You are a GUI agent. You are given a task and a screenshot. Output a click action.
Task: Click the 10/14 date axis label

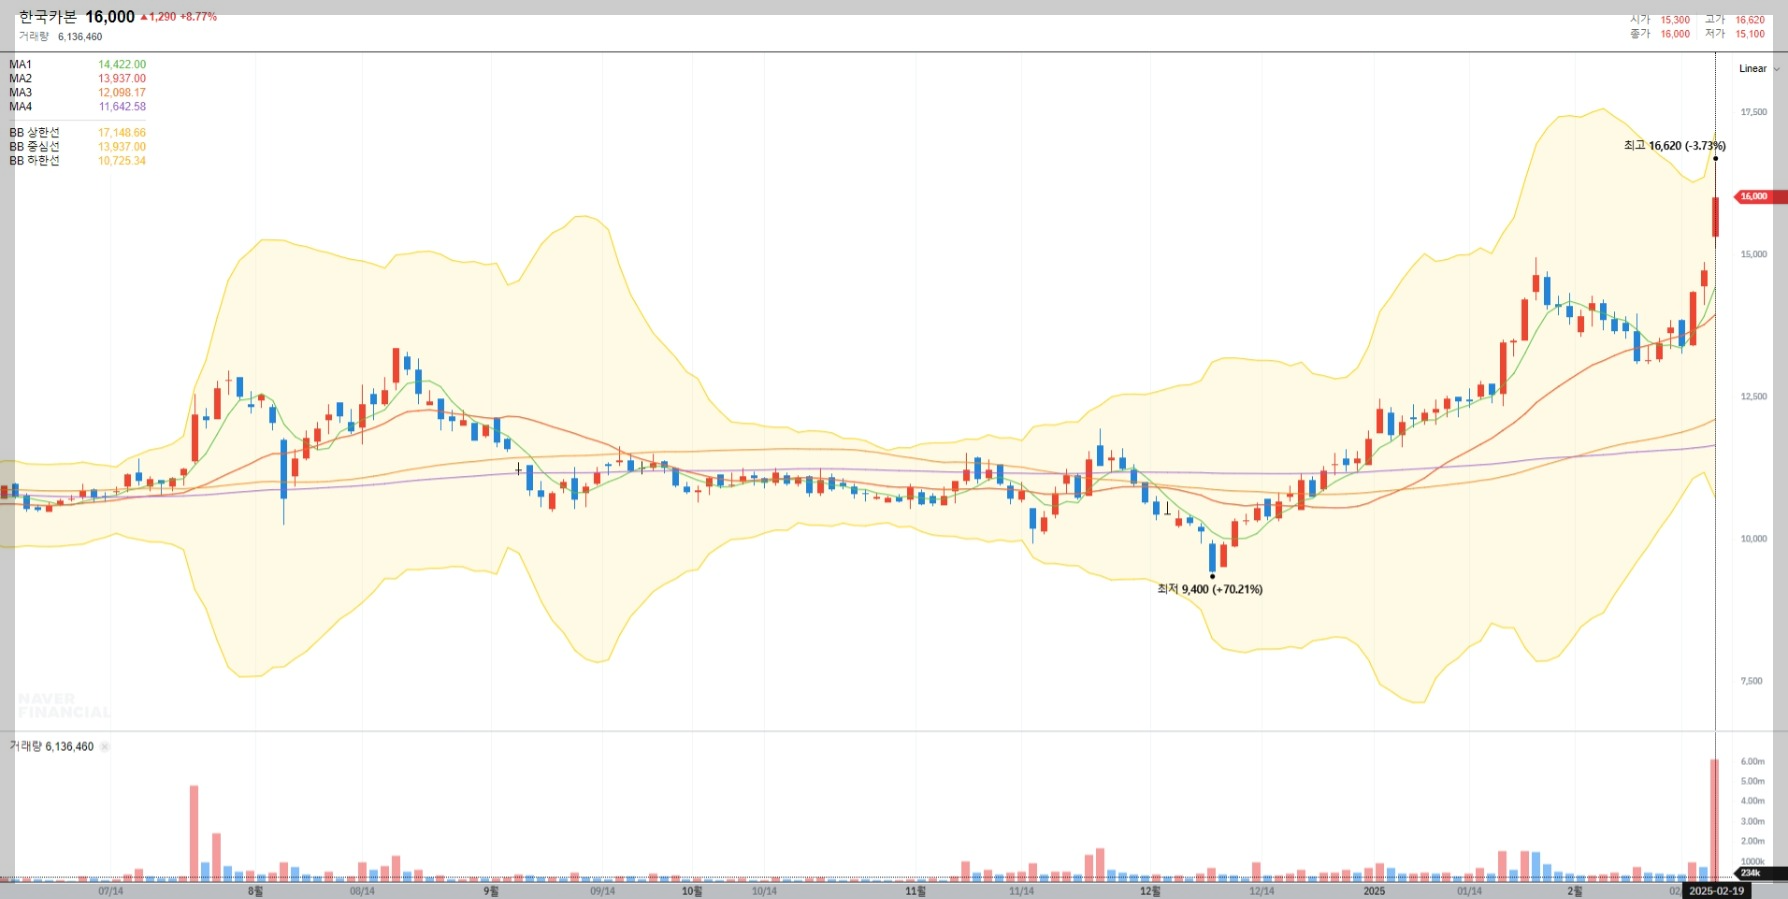click(x=764, y=891)
